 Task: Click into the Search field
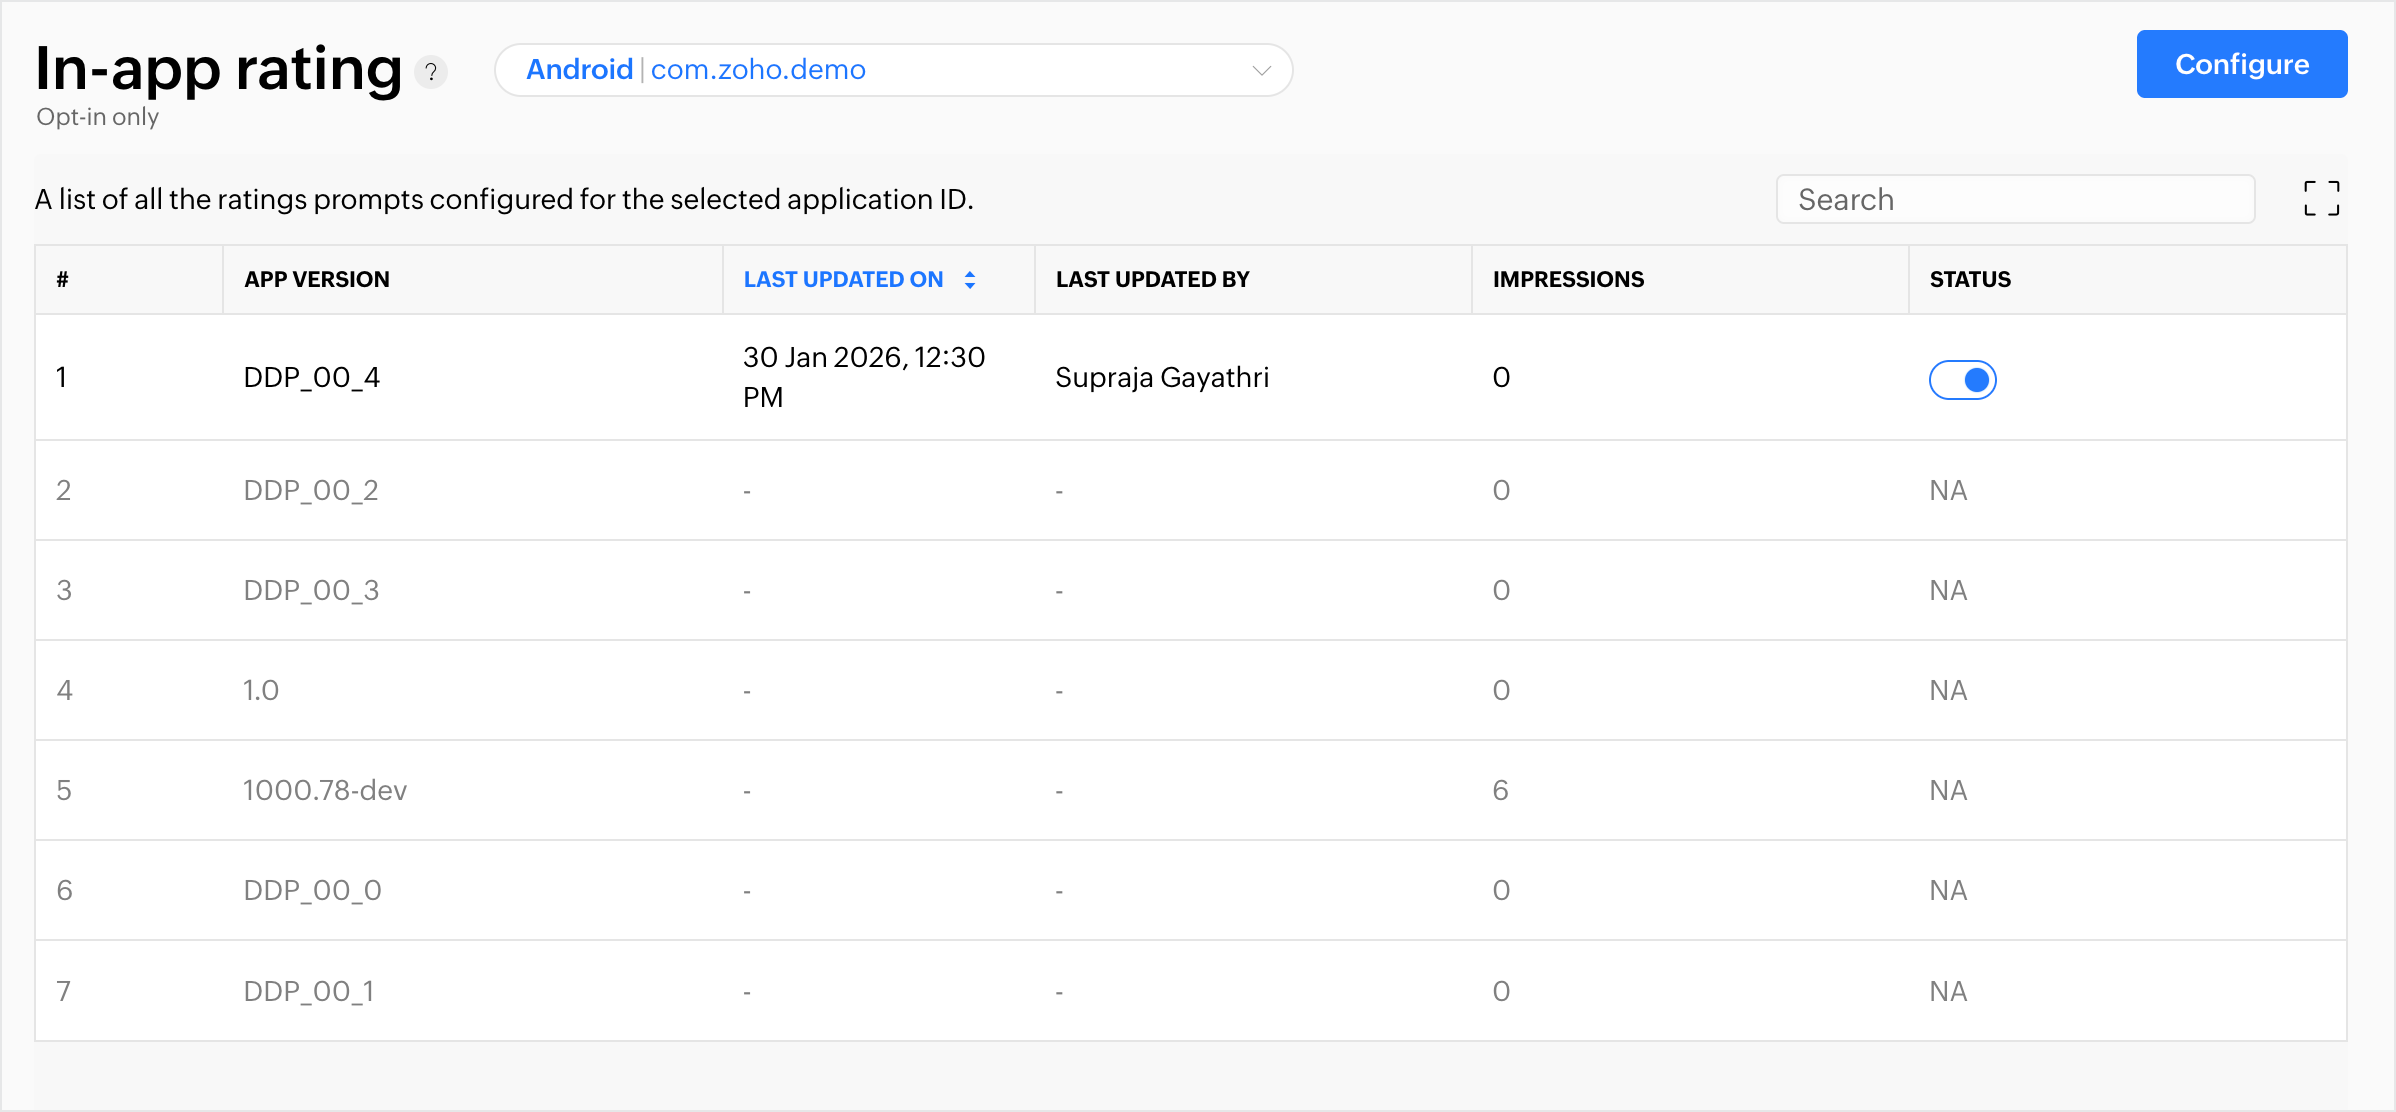point(2014,200)
